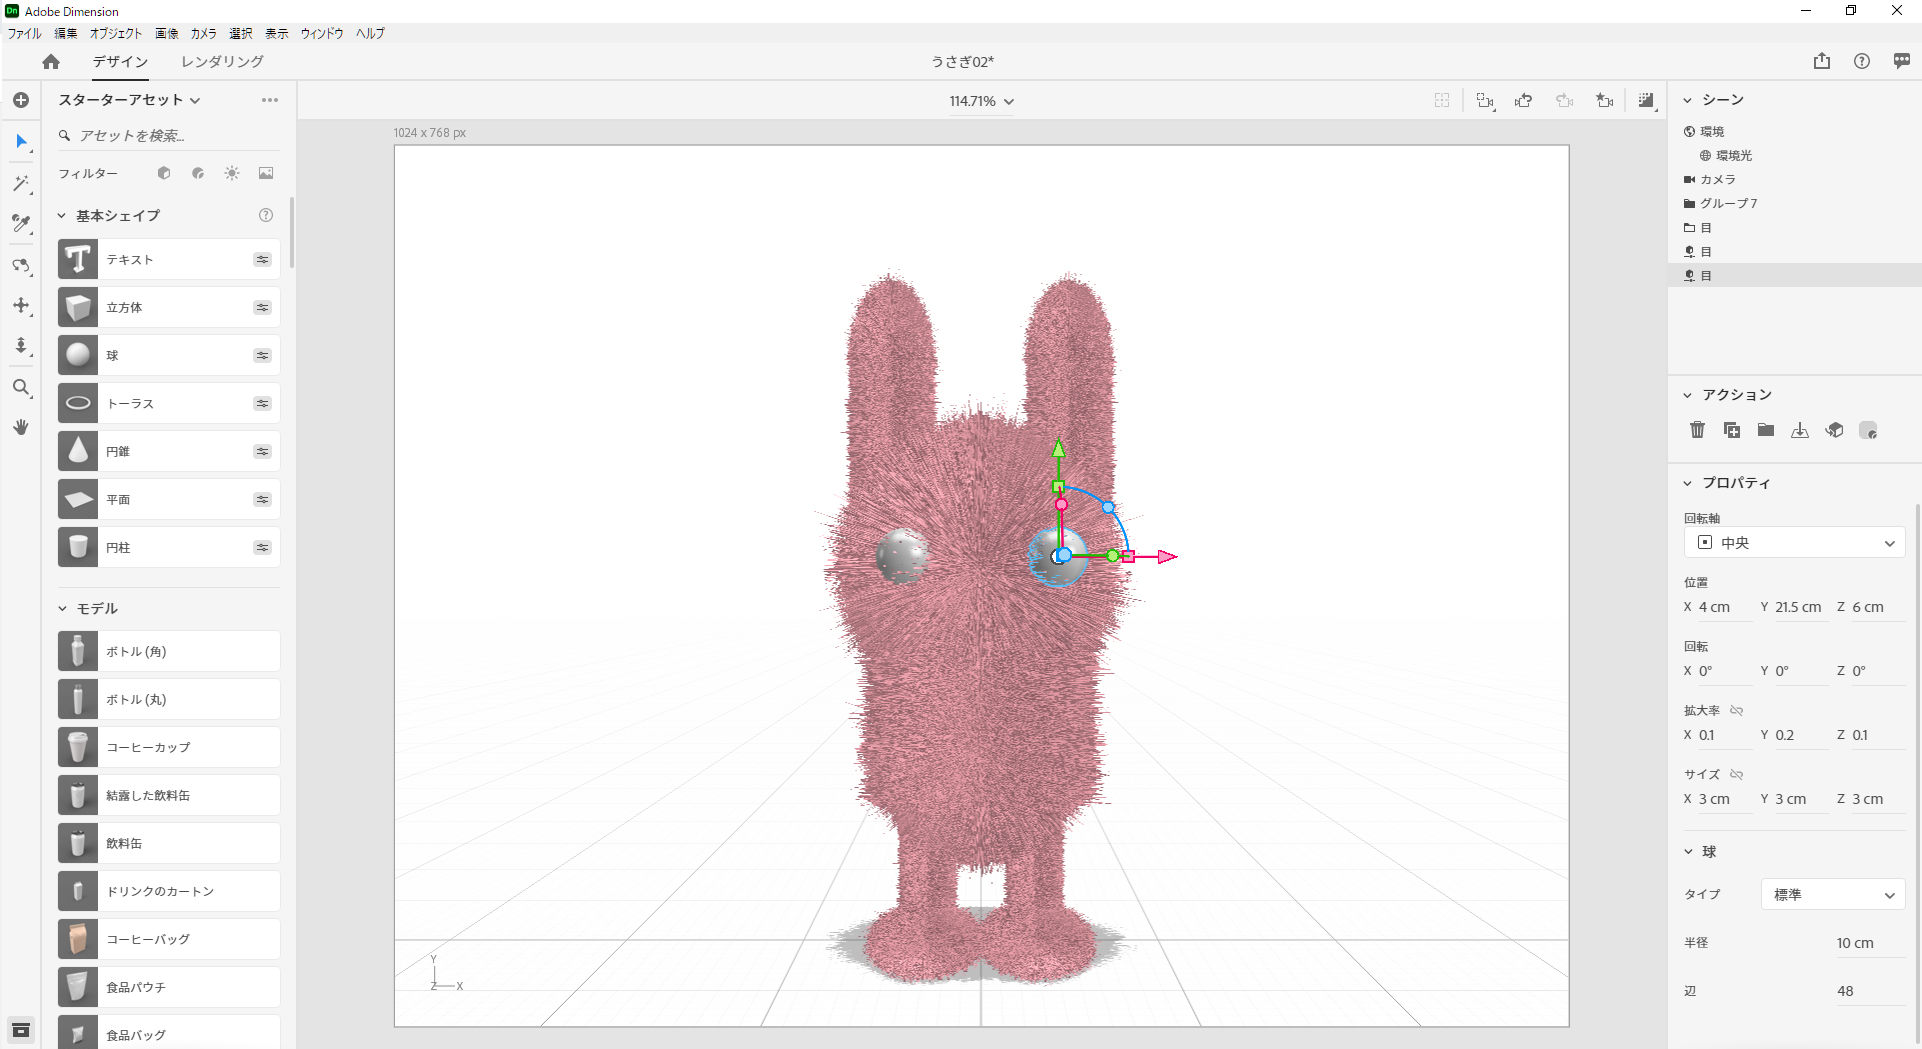Screen dimensions: 1922x1049
Task: Select グループ7 in the scene panel
Action: coord(1728,203)
